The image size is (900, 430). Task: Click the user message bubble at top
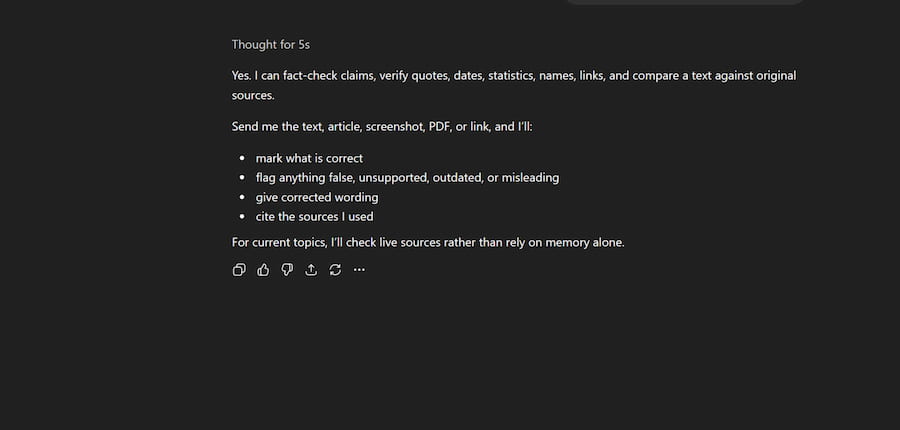[x=685, y=3]
